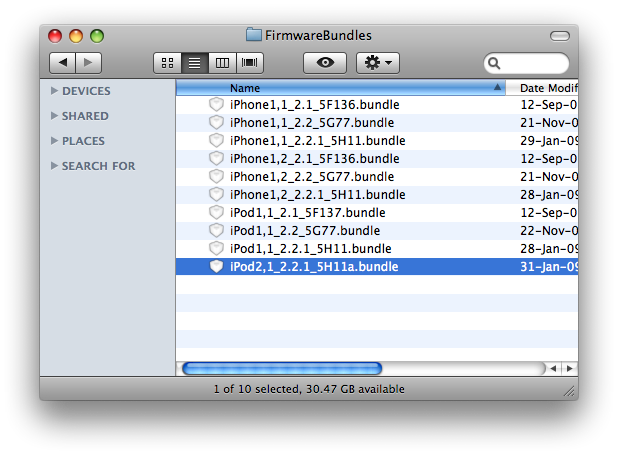Click the FirmwareBundles folder icon in the title bar

click(x=253, y=35)
